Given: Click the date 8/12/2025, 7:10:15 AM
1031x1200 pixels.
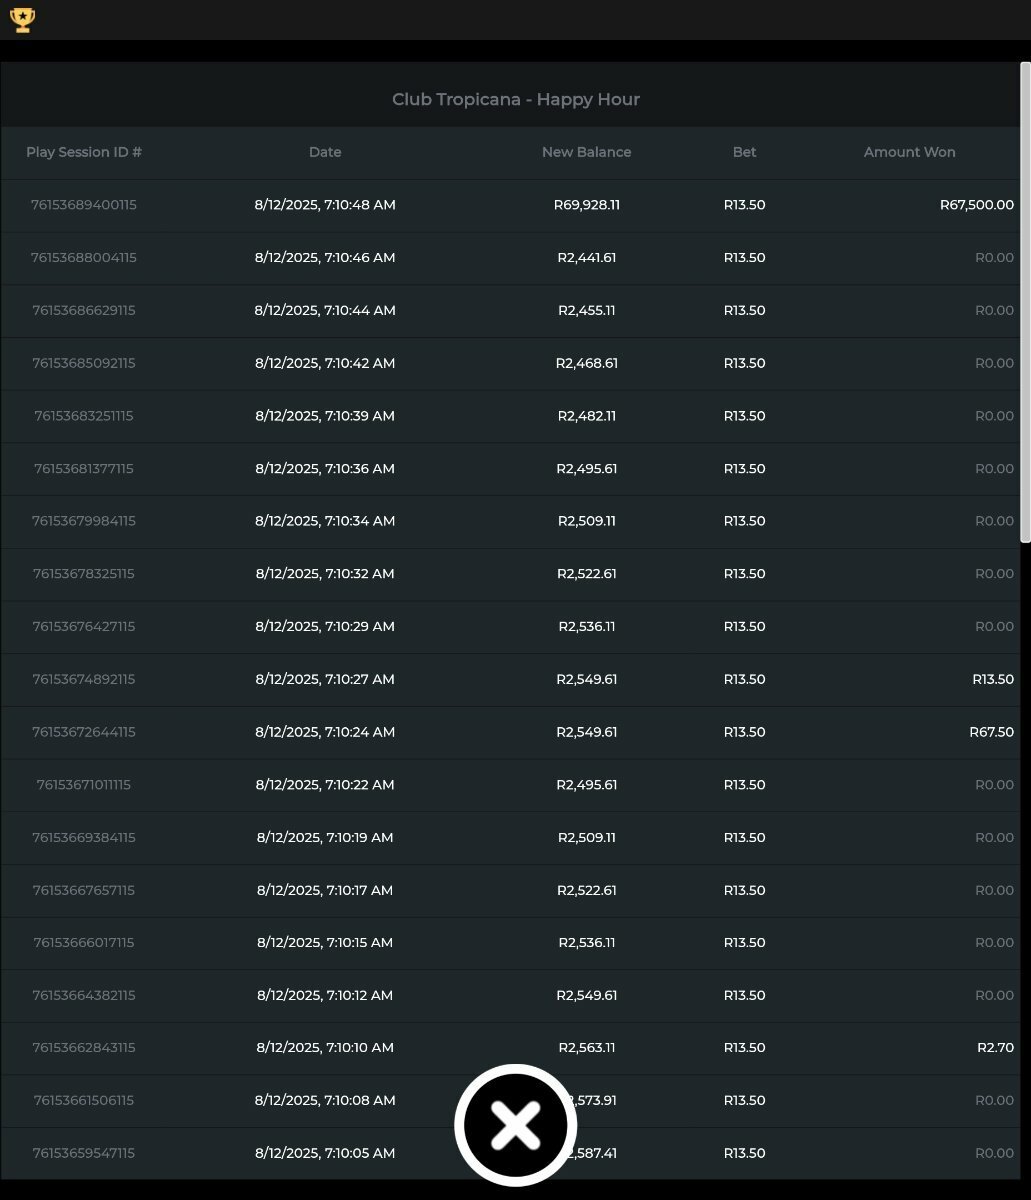Looking at the screenshot, I should [325, 943].
